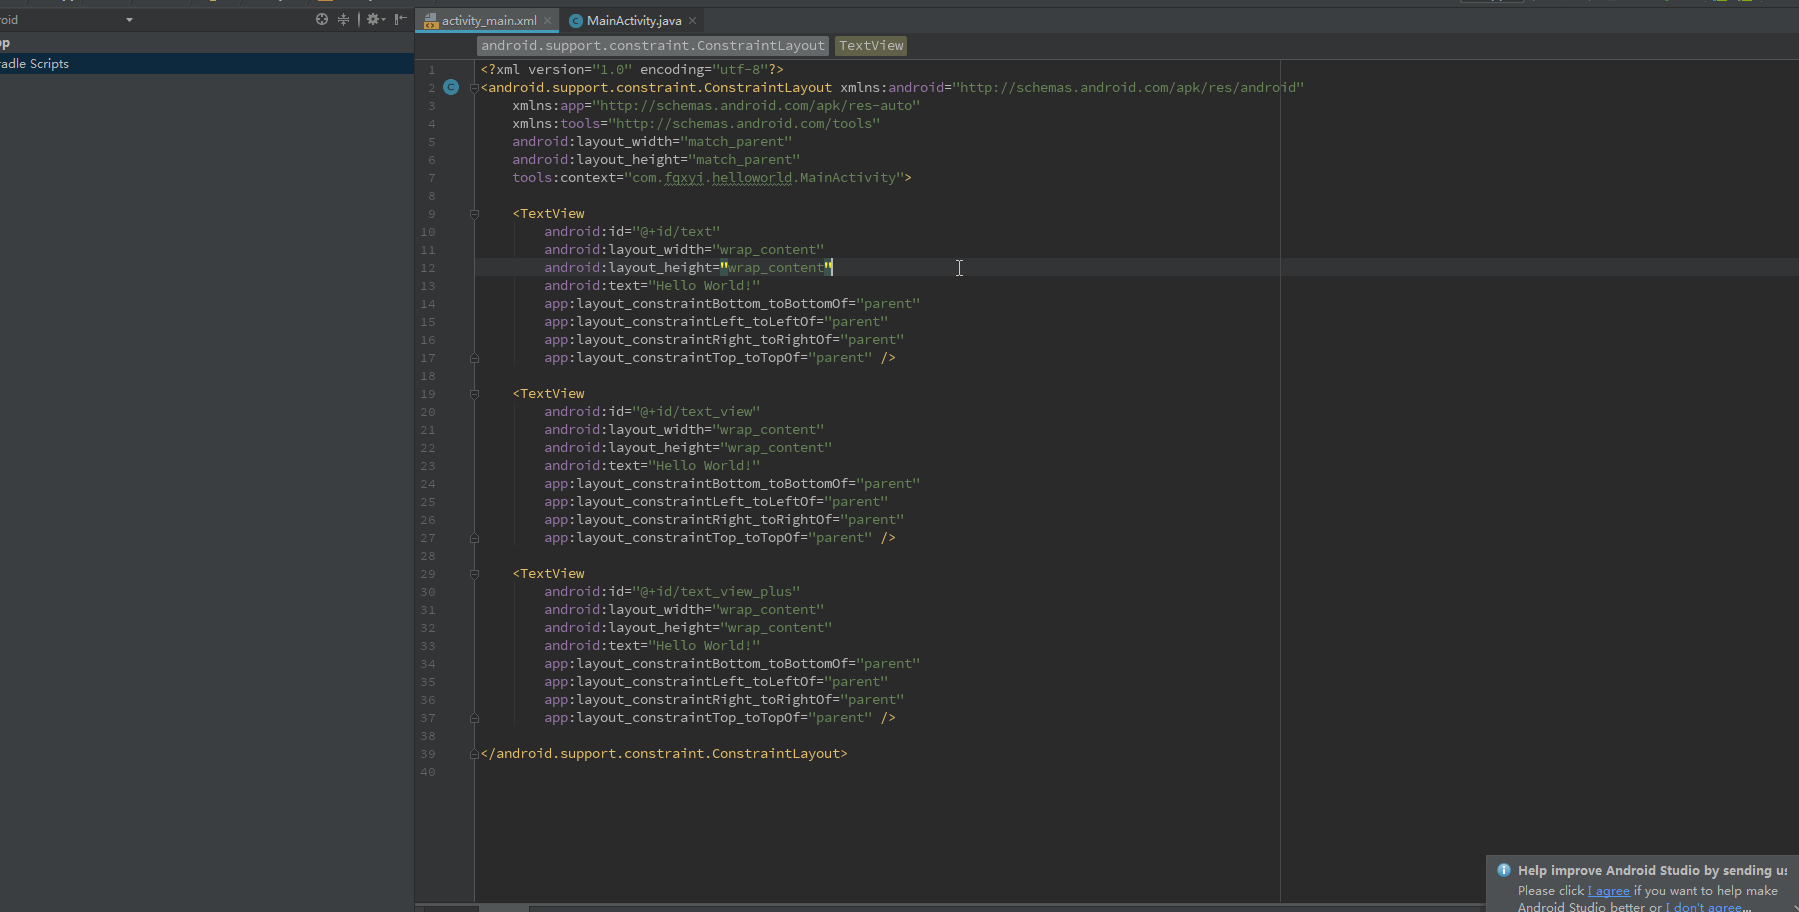Select the Gradle Scripts tree row
The image size is (1799, 912).
click(x=207, y=63)
